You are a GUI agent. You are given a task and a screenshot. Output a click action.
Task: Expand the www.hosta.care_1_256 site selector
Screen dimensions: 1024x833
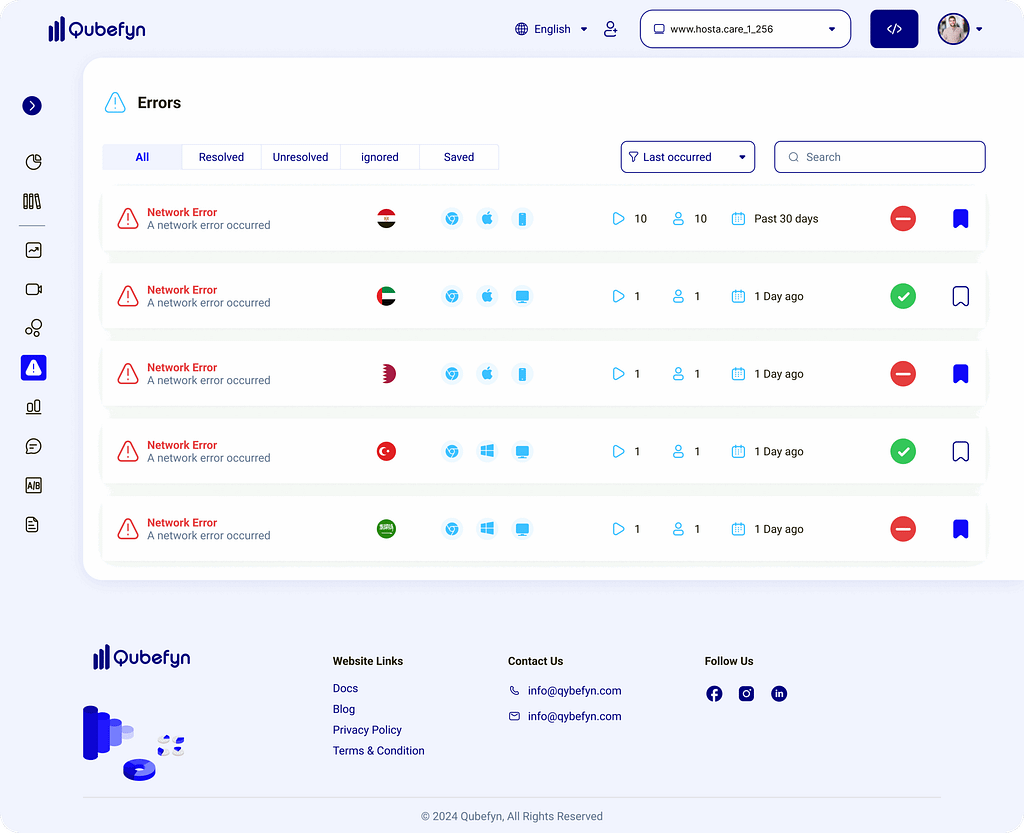(x=745, y=29)
